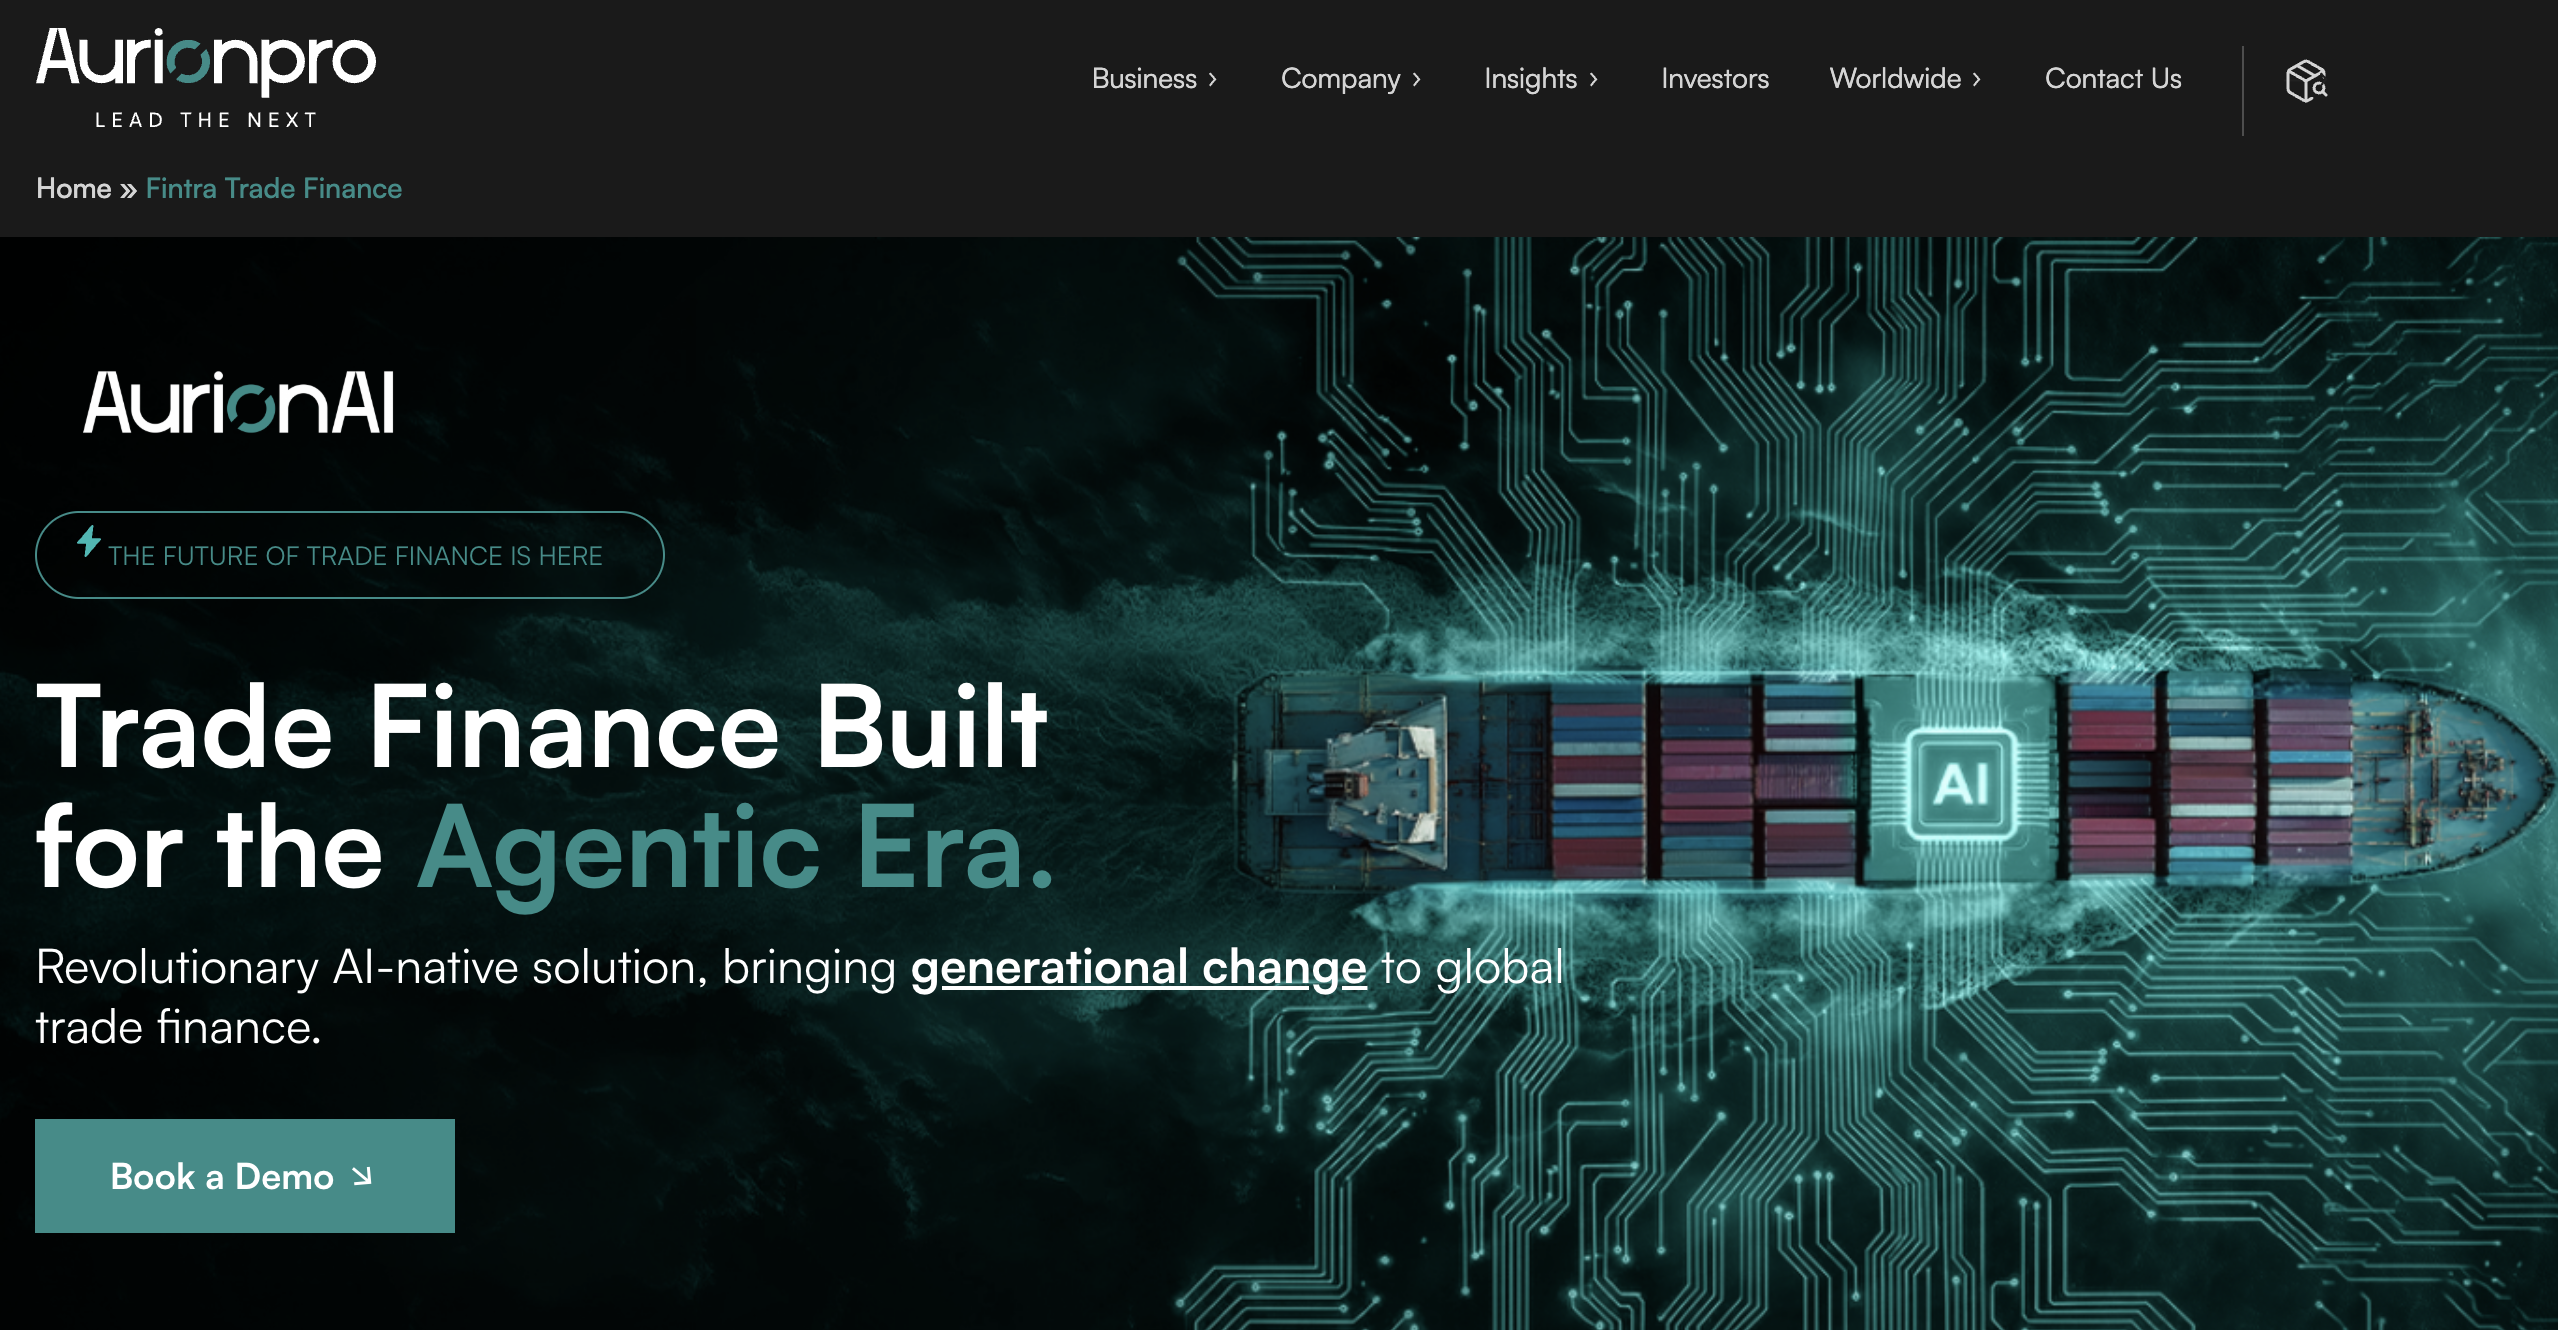Click the Fintra Trade Finance breadcrumb
The height and width of the screenshot is (1330, 2558).
[274, 188]
